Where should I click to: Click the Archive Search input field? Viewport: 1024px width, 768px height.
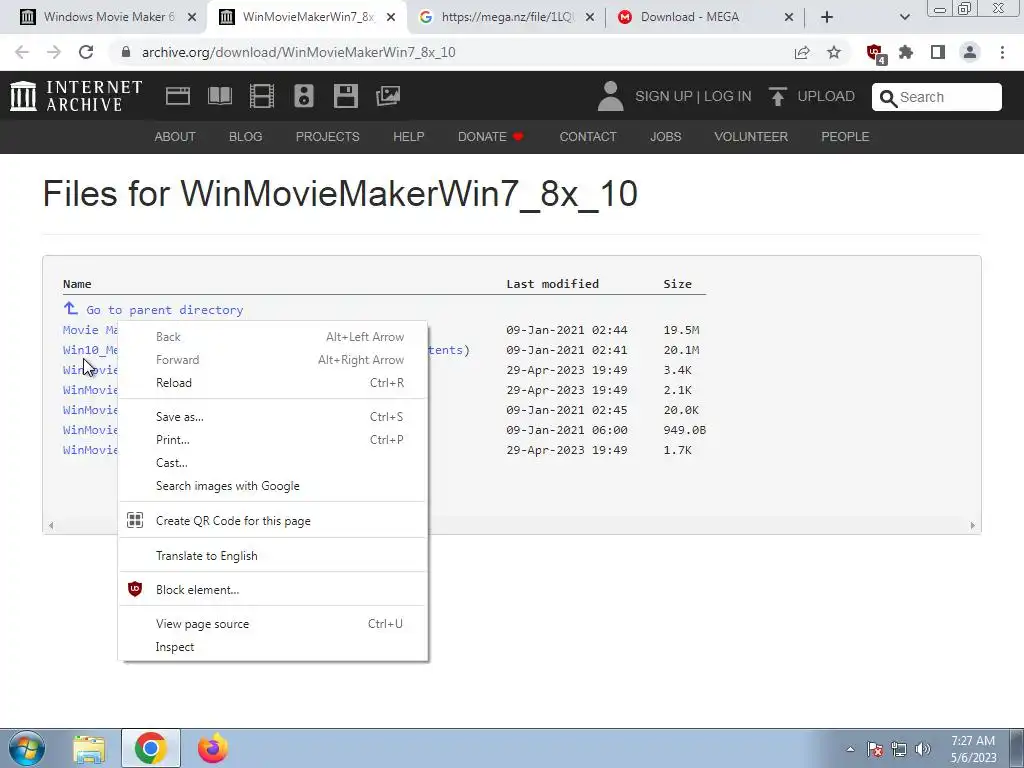click(936, 97)
